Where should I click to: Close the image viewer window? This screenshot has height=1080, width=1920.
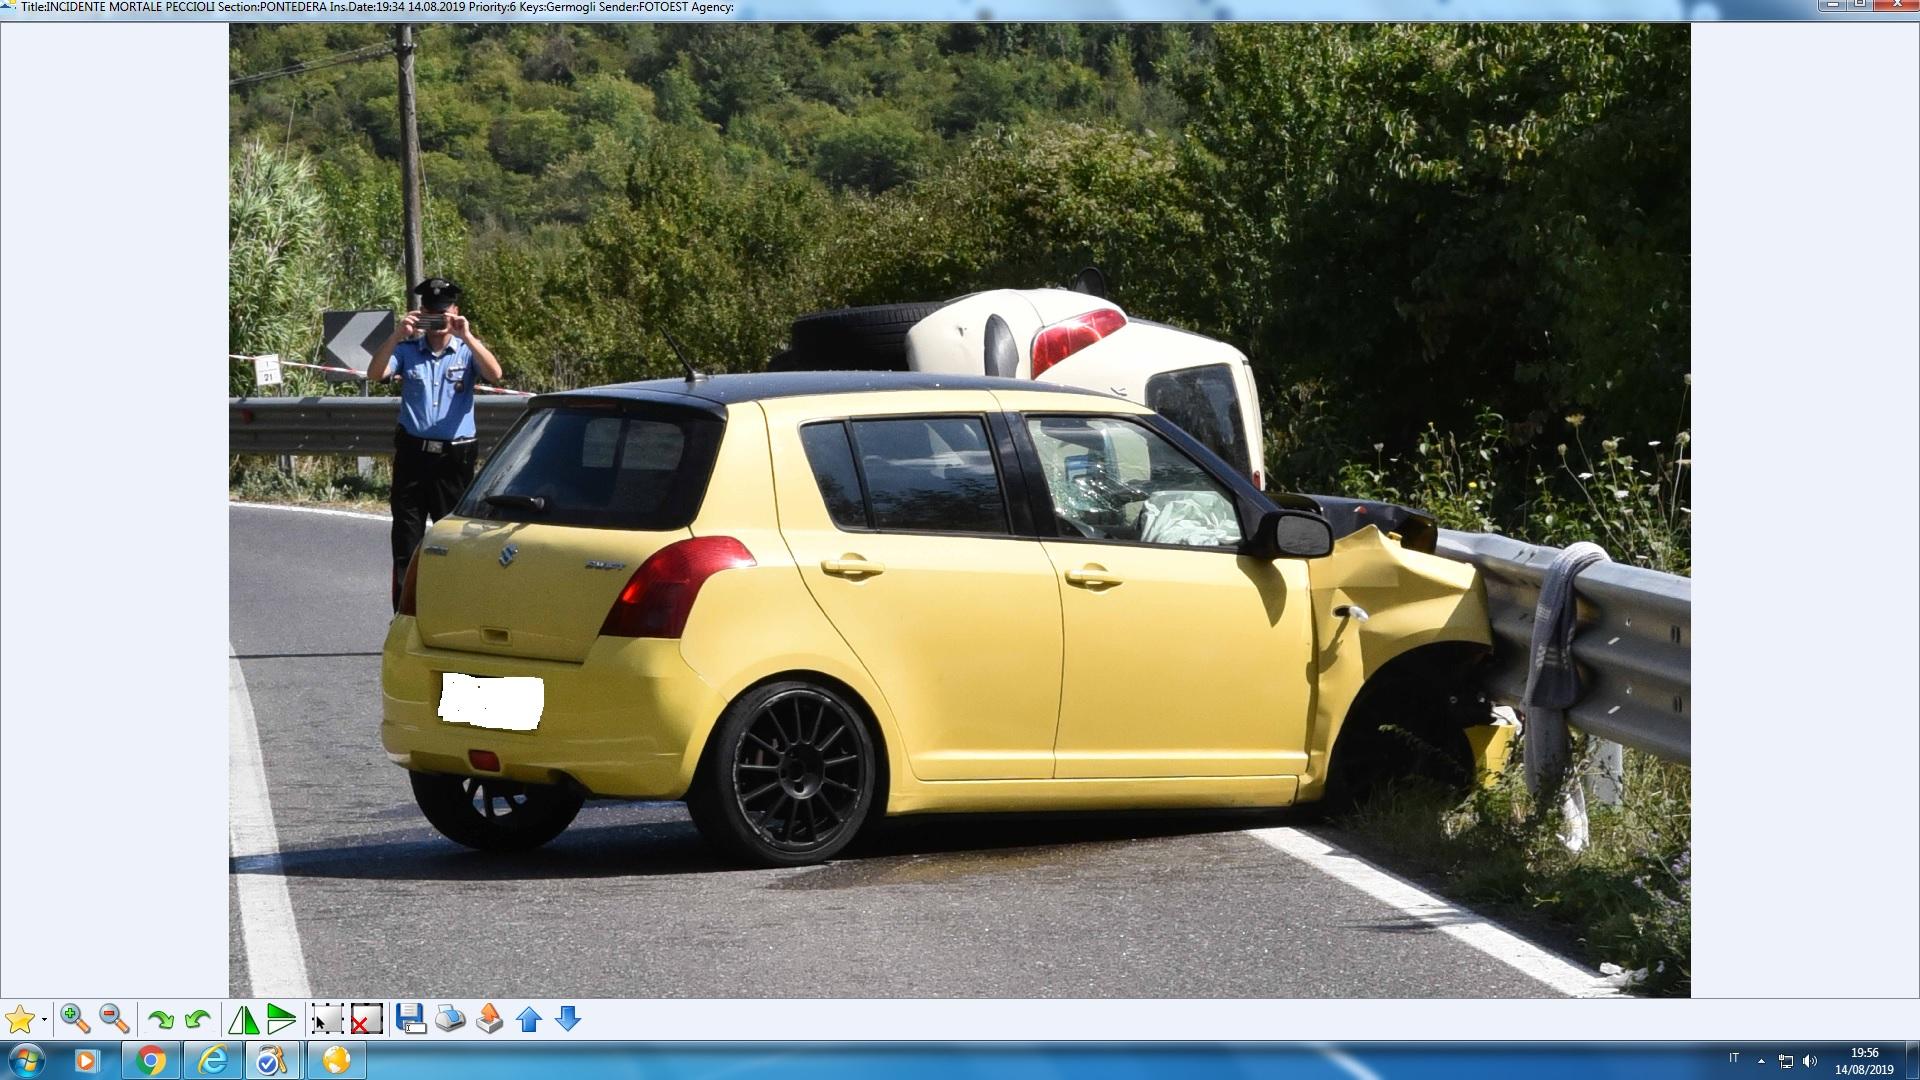(x=1896, y=5)
